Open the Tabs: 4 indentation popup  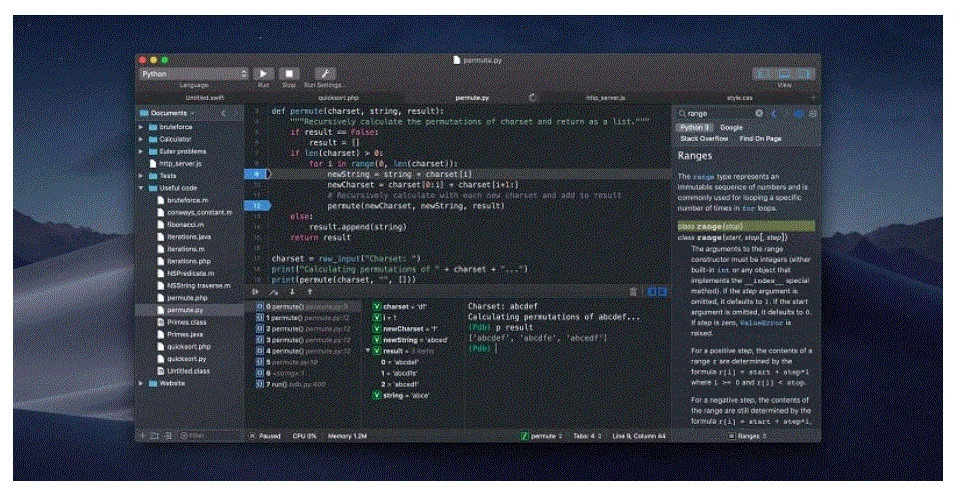pos(587,436)
